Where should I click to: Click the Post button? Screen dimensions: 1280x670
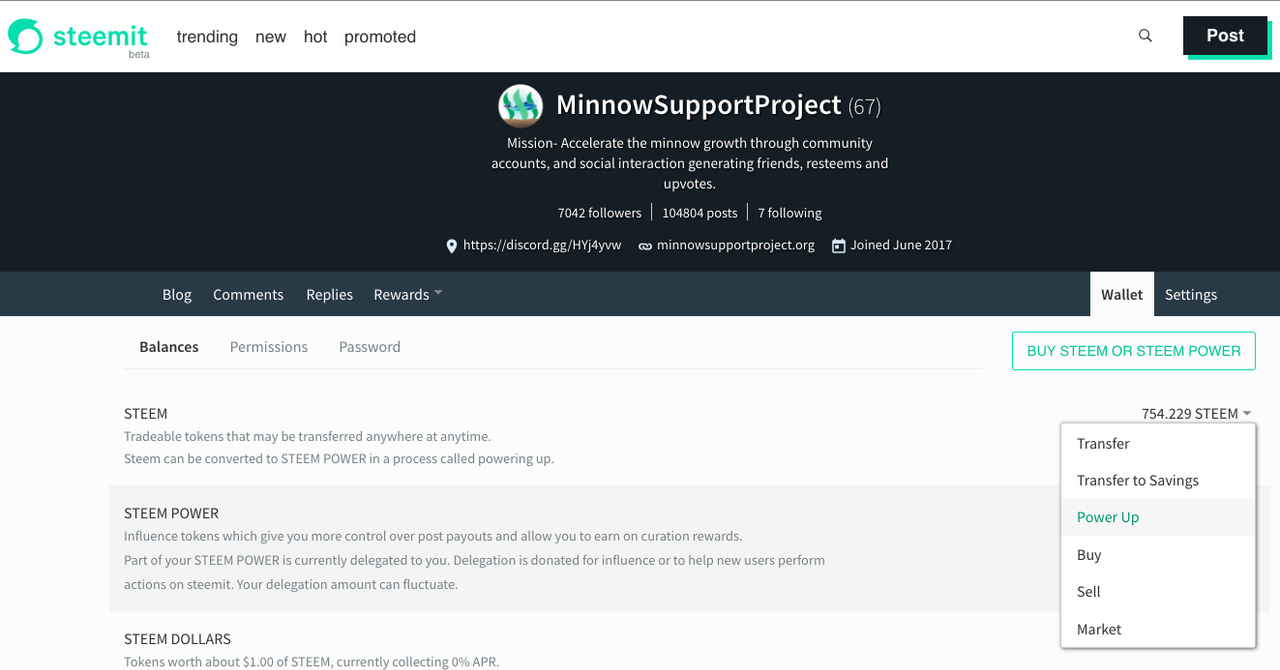[x=1225, y=36]
